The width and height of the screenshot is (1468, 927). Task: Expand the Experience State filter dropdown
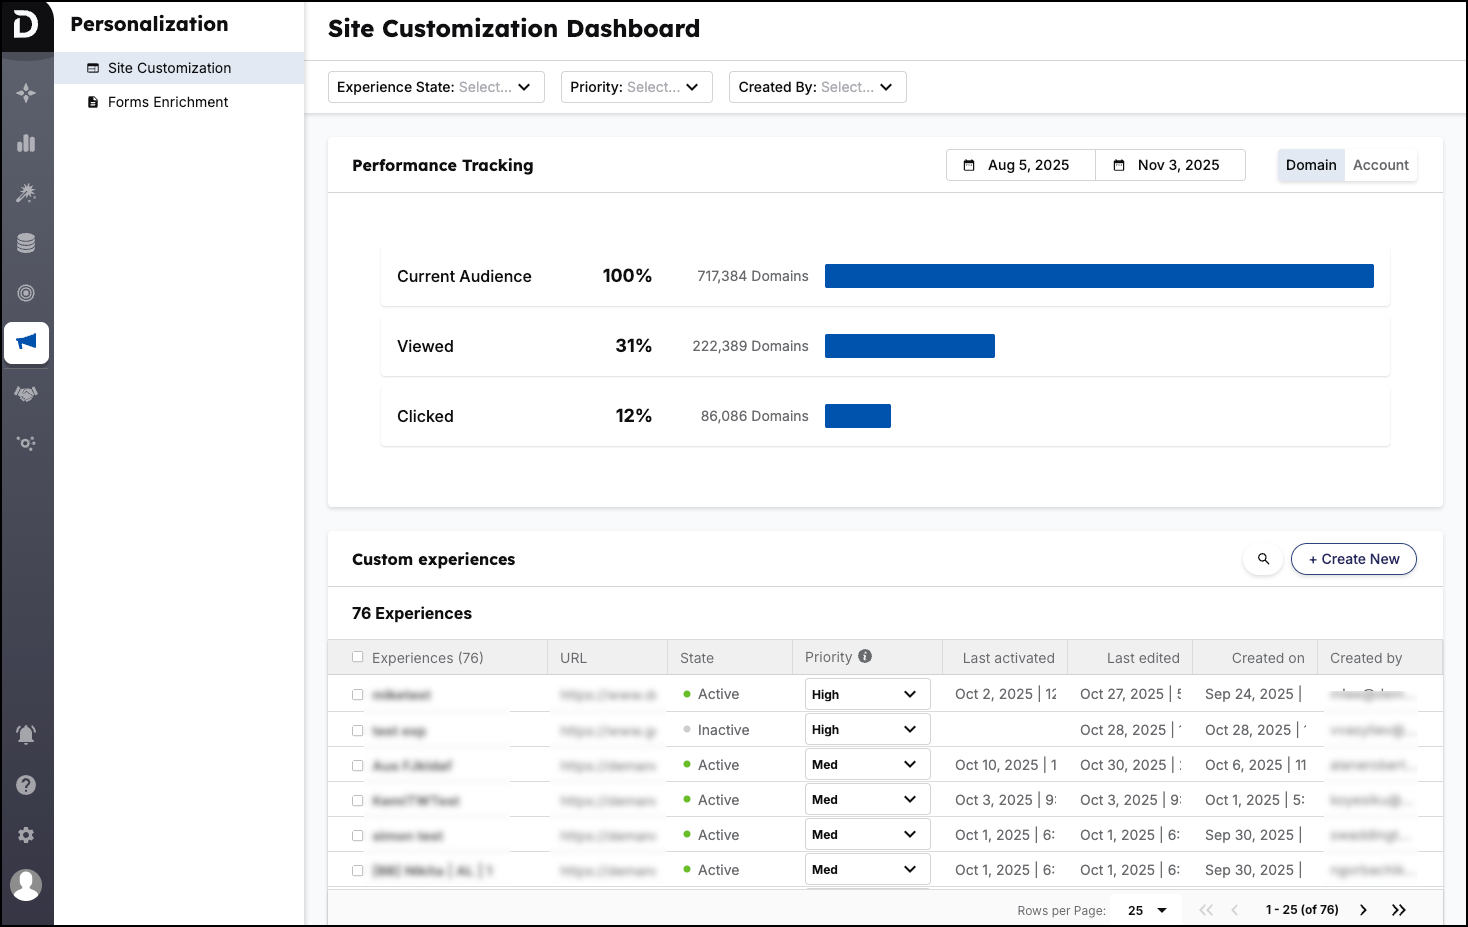[436, 87]
